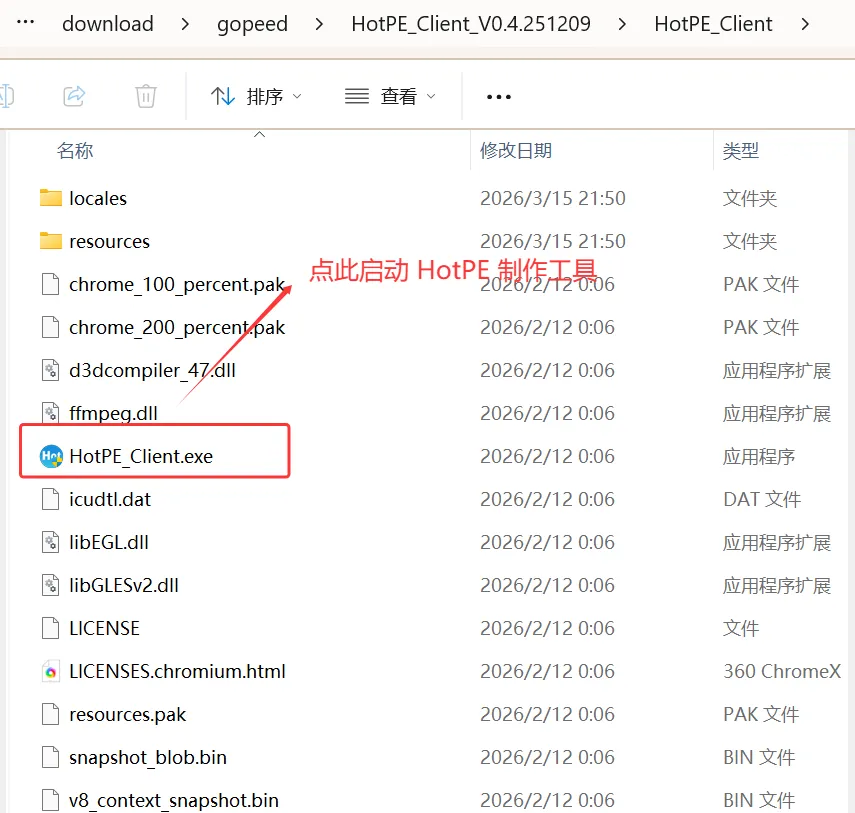Screen dimensions: 855x813
Task: Click the chrome_200_percent.pak file name
Action: click(177, 328)
